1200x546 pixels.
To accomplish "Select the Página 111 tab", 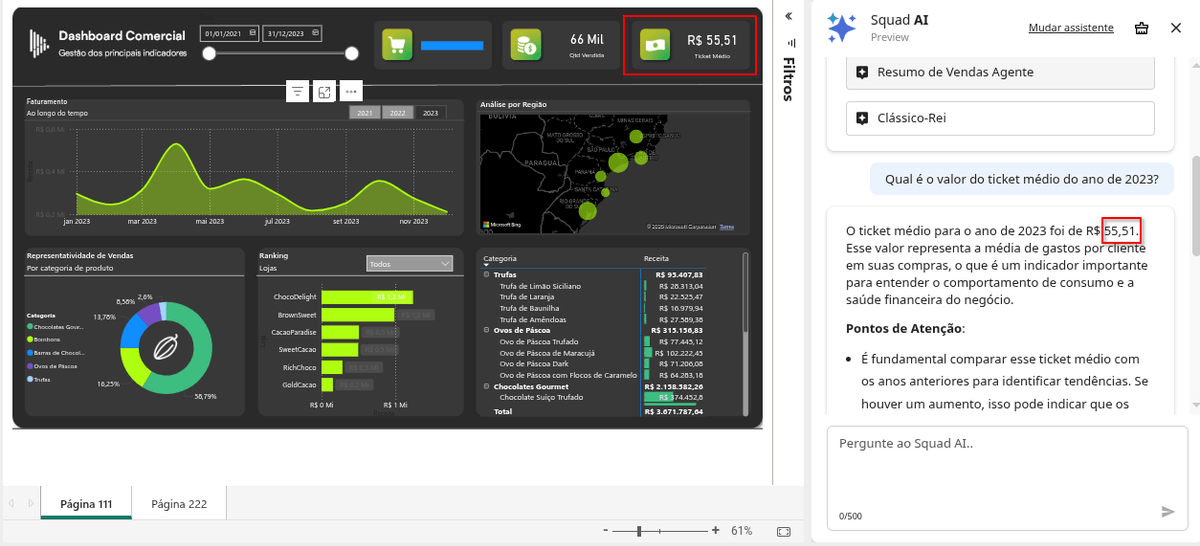I will [86, 504].
